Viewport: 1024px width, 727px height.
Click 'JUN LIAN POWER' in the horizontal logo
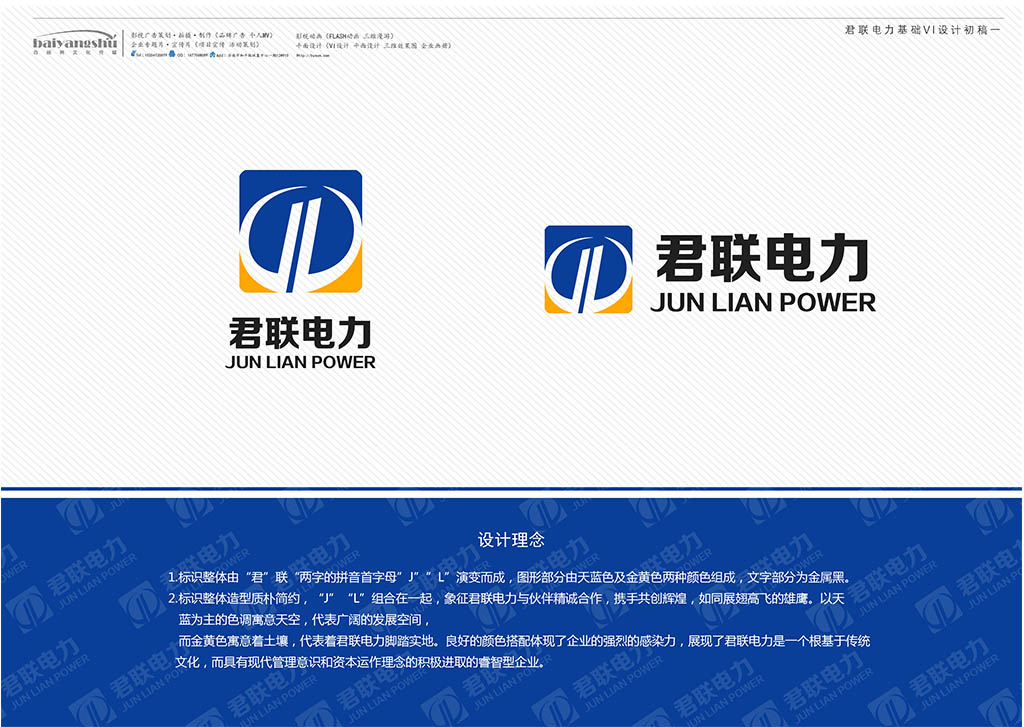tap(763, 302)
